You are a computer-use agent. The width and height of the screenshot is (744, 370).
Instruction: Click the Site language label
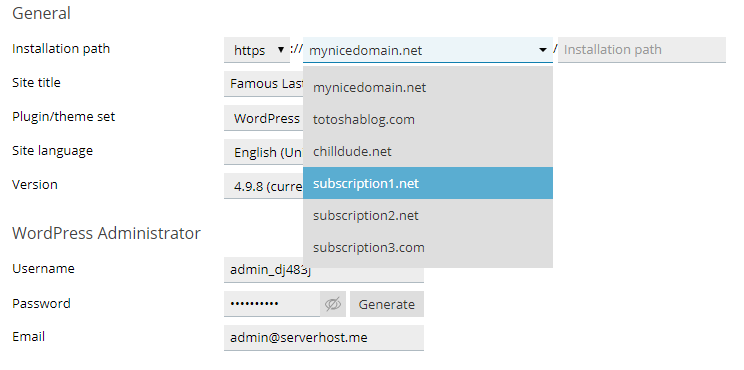tap(52, 151)
